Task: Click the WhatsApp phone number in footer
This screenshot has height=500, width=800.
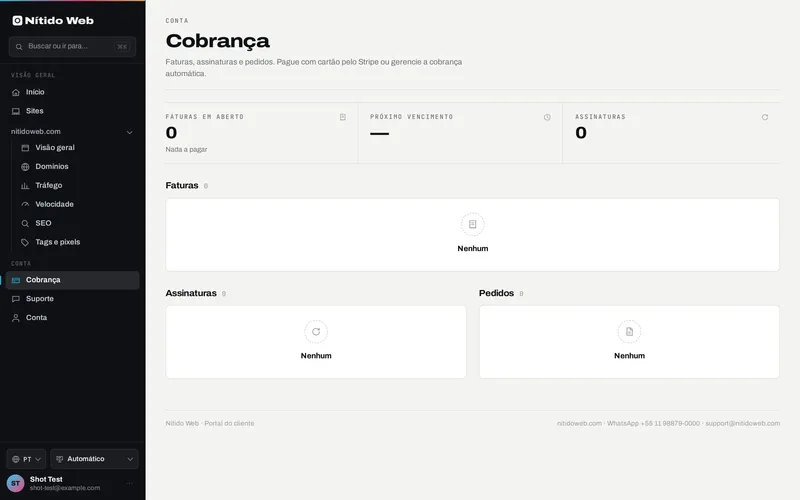Action: pyautogui.click(x=670, y=423)
